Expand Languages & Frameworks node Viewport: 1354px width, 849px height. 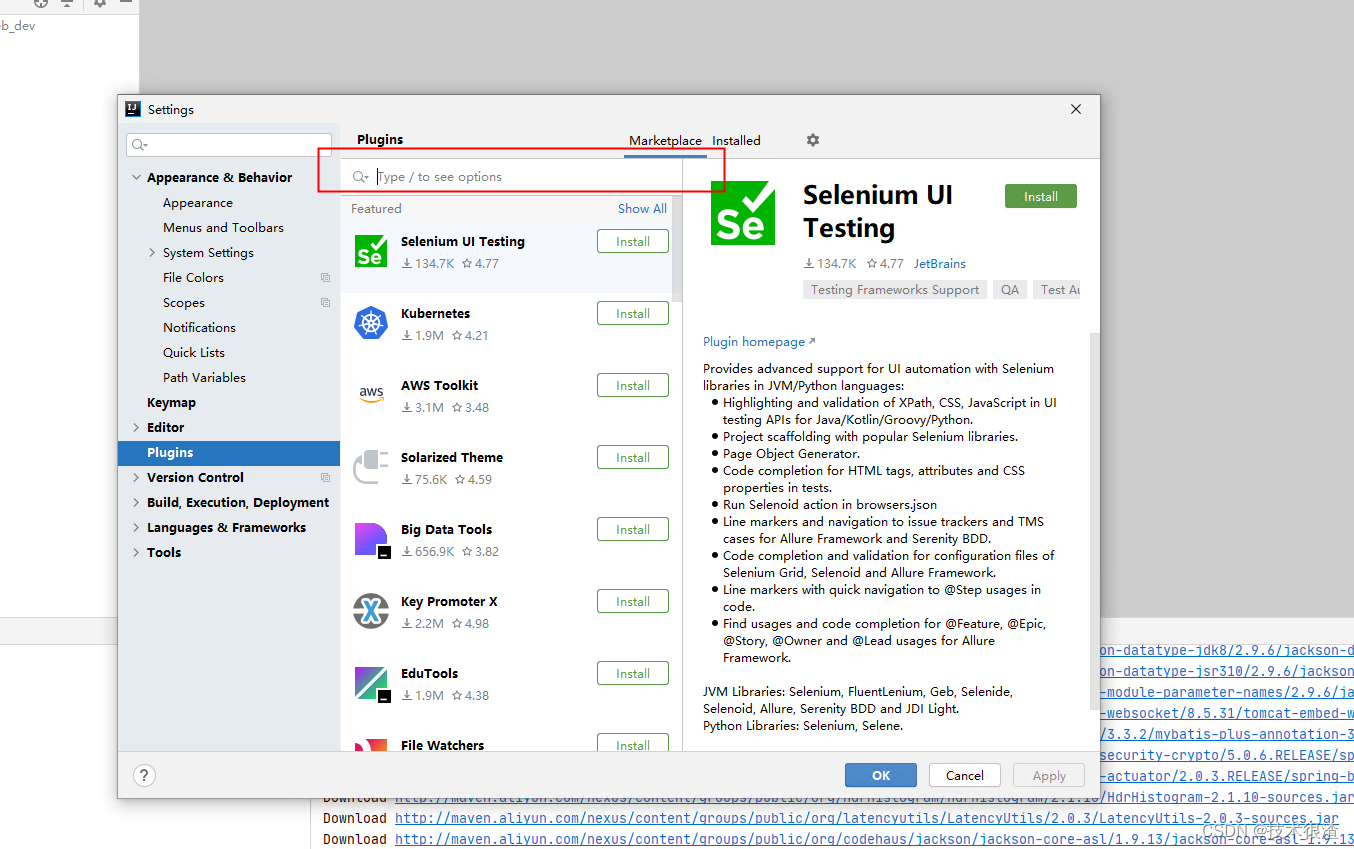pyautogui.click(x=136, y=528)
